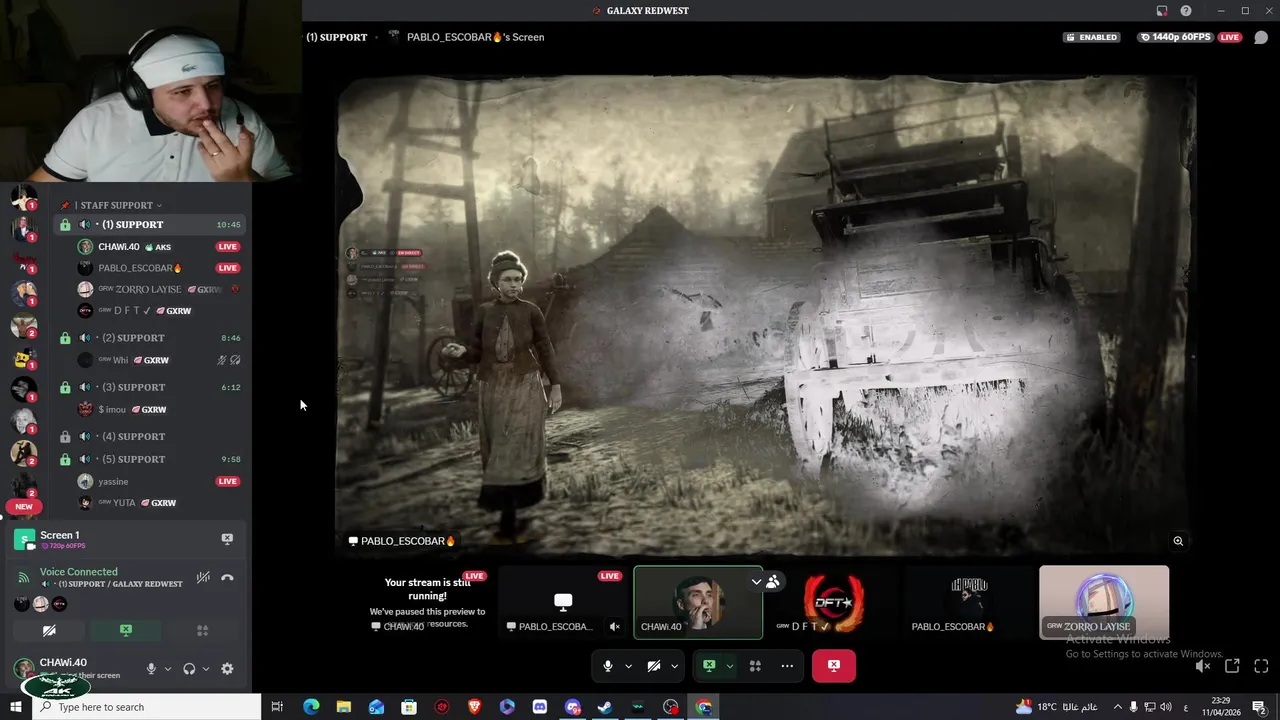The width and height of the screenshot is (1280, 720).
Task: Click the magnifier icon on the stream
Action: [1178, 541]
